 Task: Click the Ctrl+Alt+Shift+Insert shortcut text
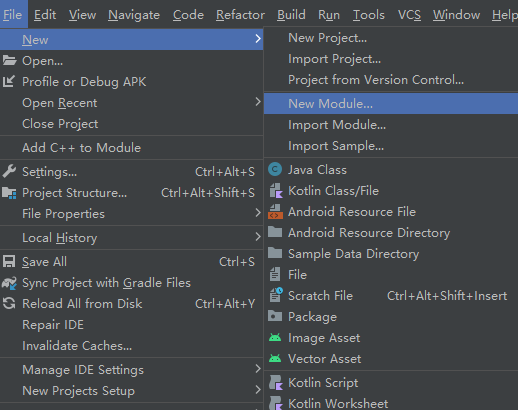click(447, 296)
